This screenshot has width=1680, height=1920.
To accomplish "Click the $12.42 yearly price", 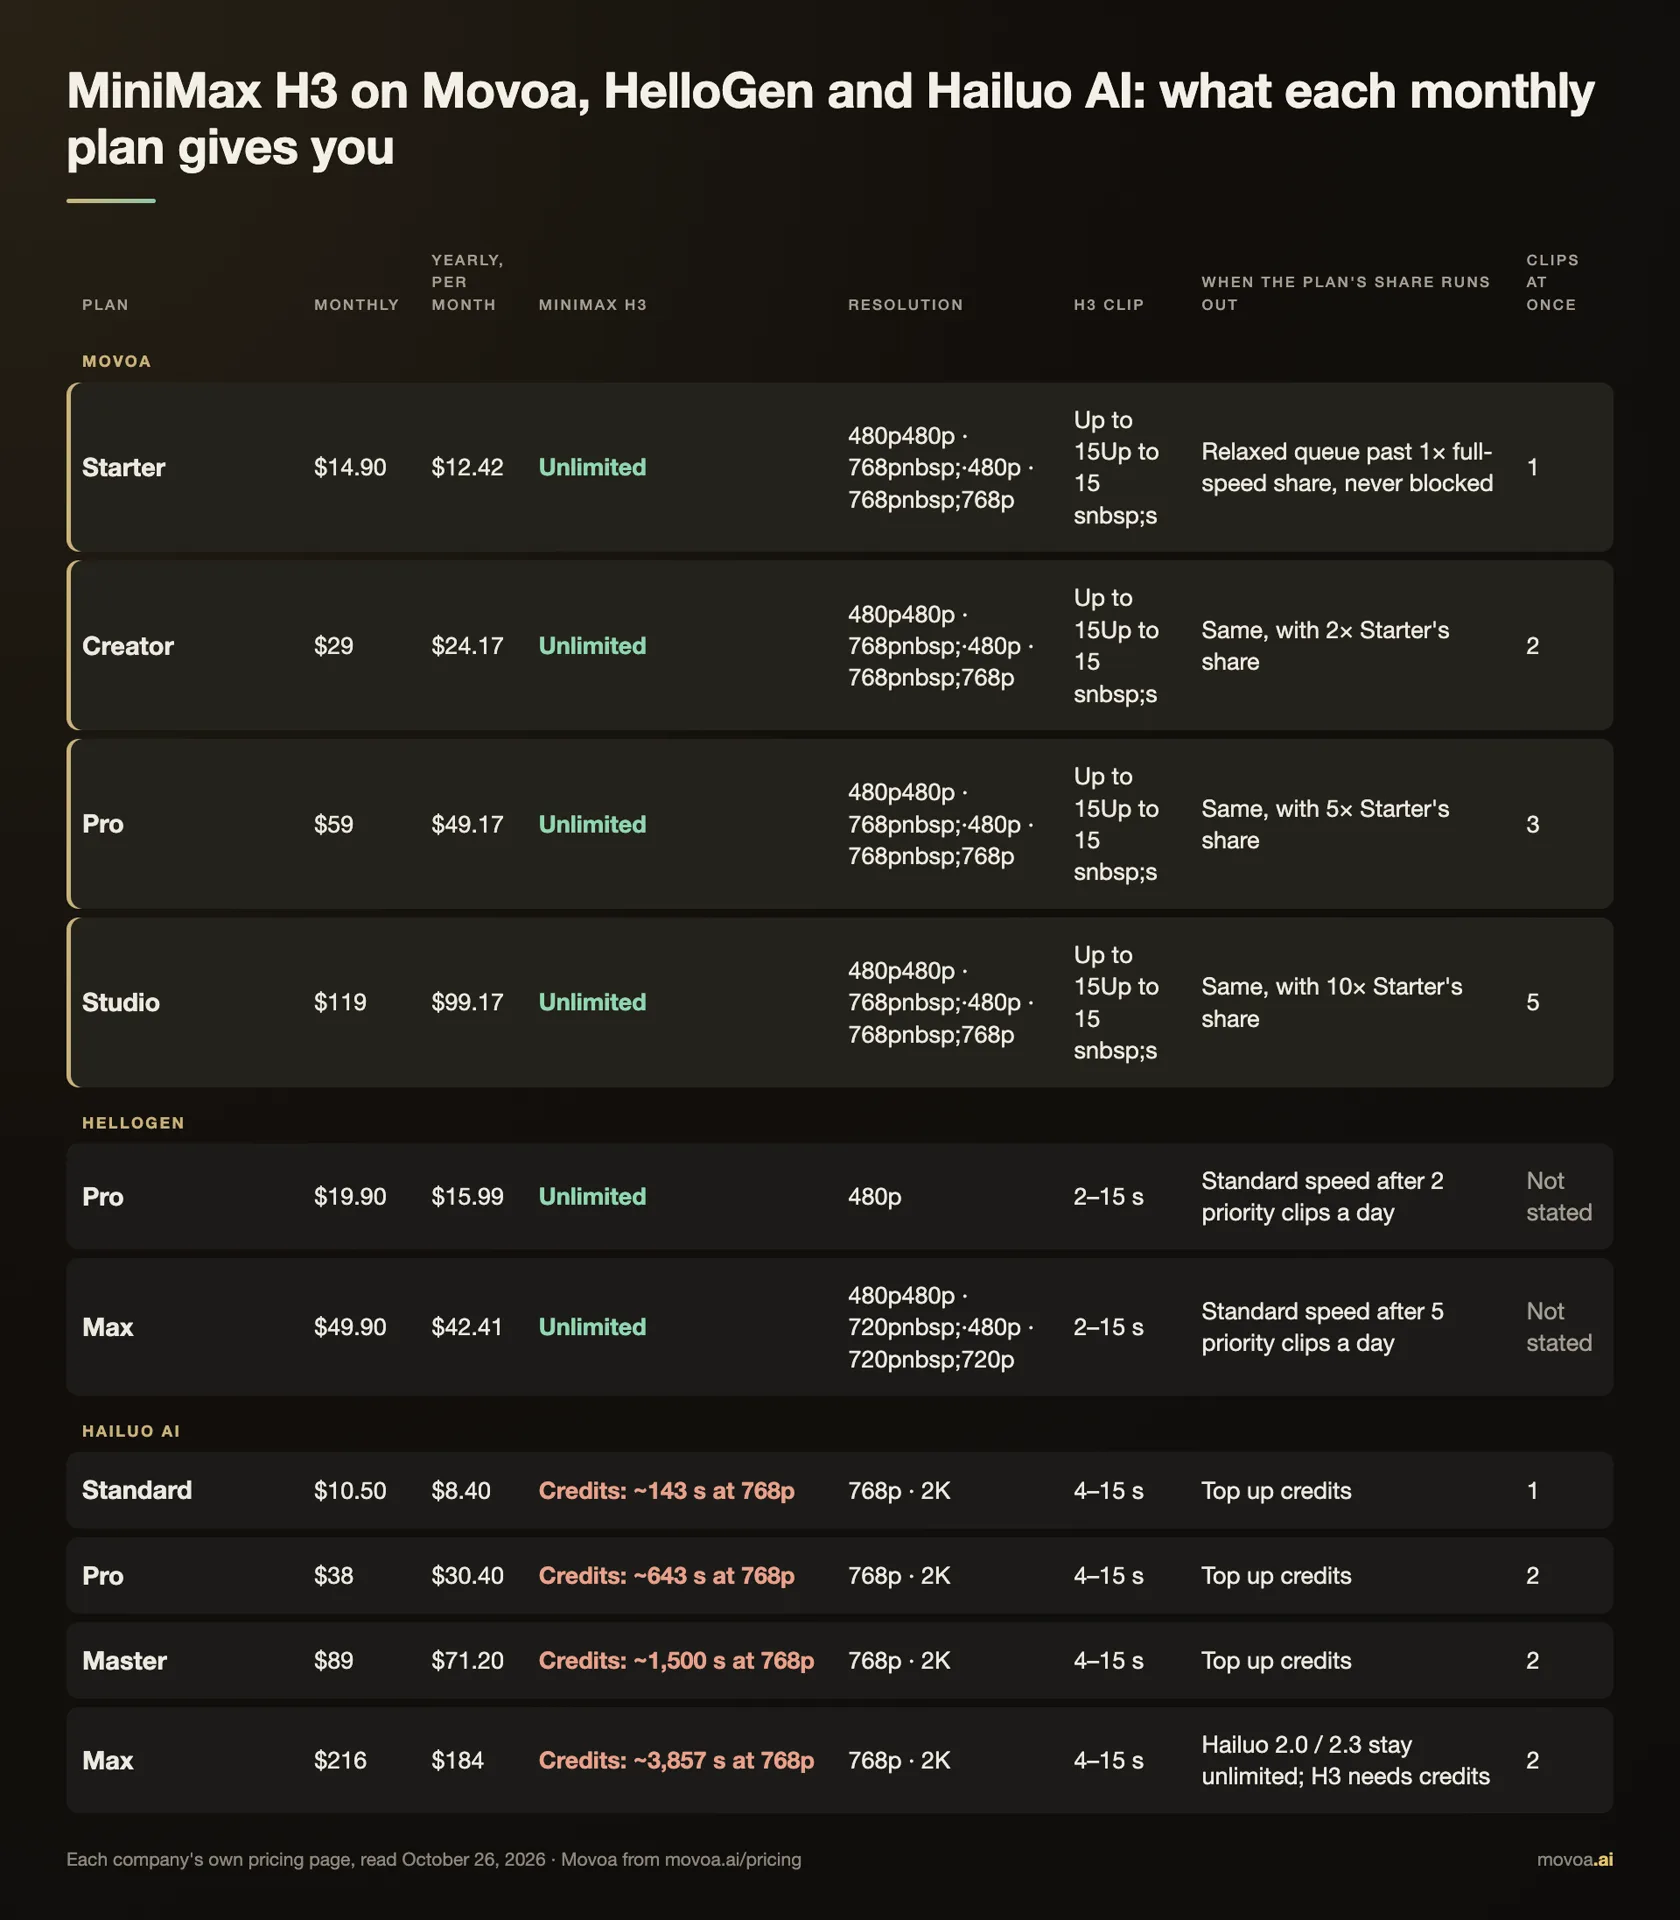I will click(467, 467).
